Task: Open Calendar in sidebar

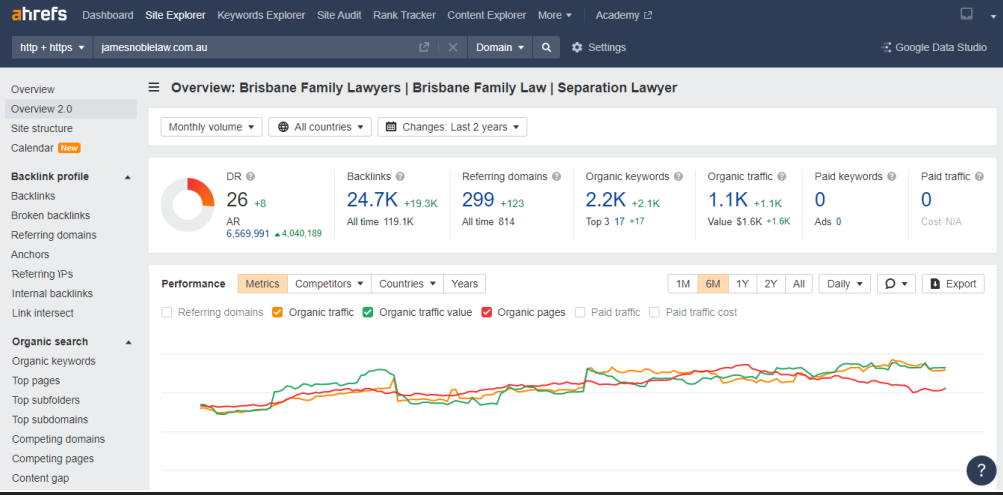Action: point(33,148)
